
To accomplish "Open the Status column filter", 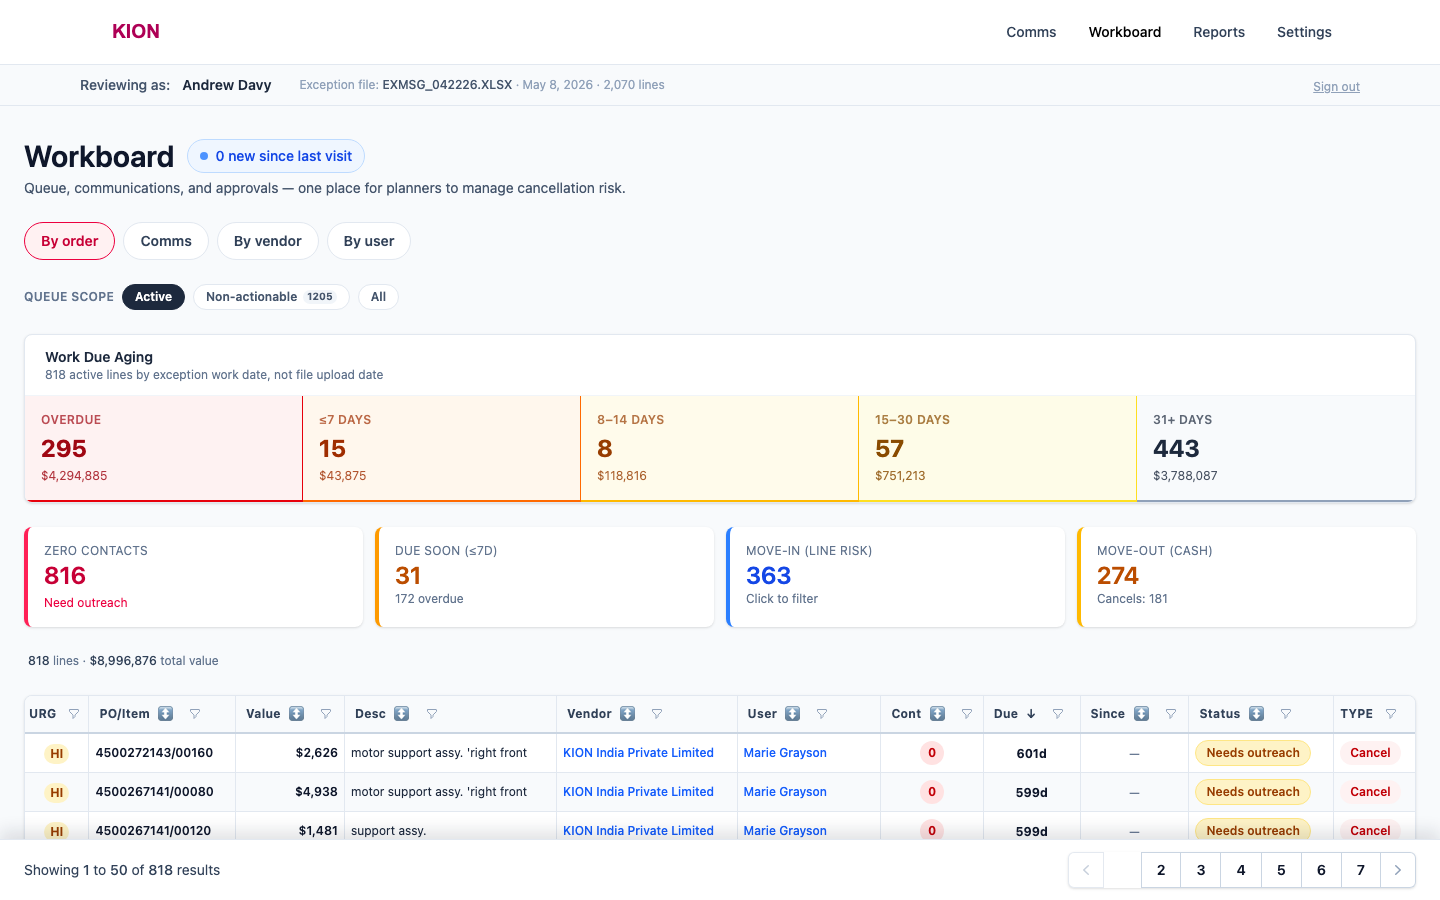I will [x=1286, y=714].
